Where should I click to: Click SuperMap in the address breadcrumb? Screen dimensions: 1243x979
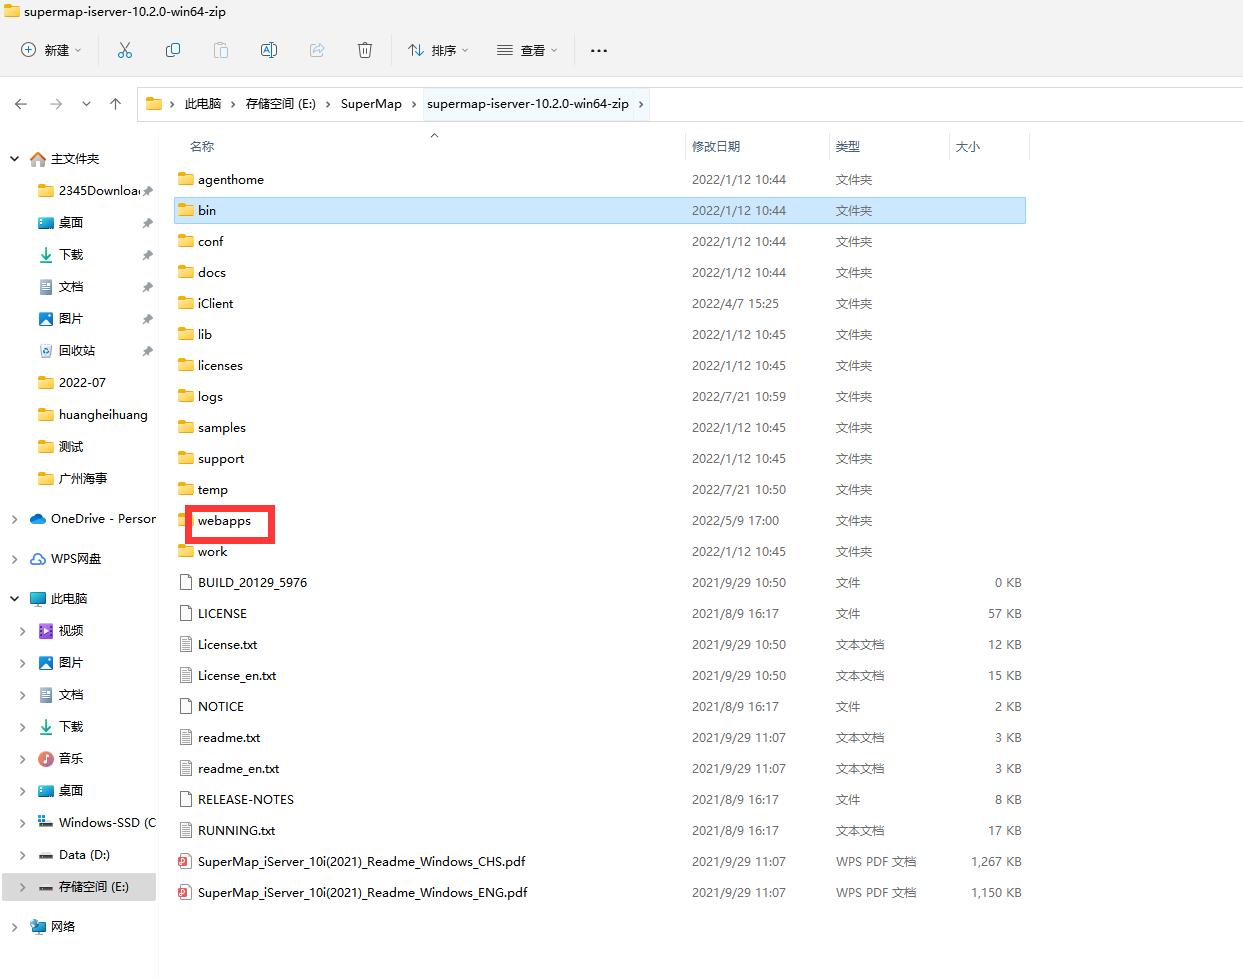pyautogui.click(x=371, y=104)
